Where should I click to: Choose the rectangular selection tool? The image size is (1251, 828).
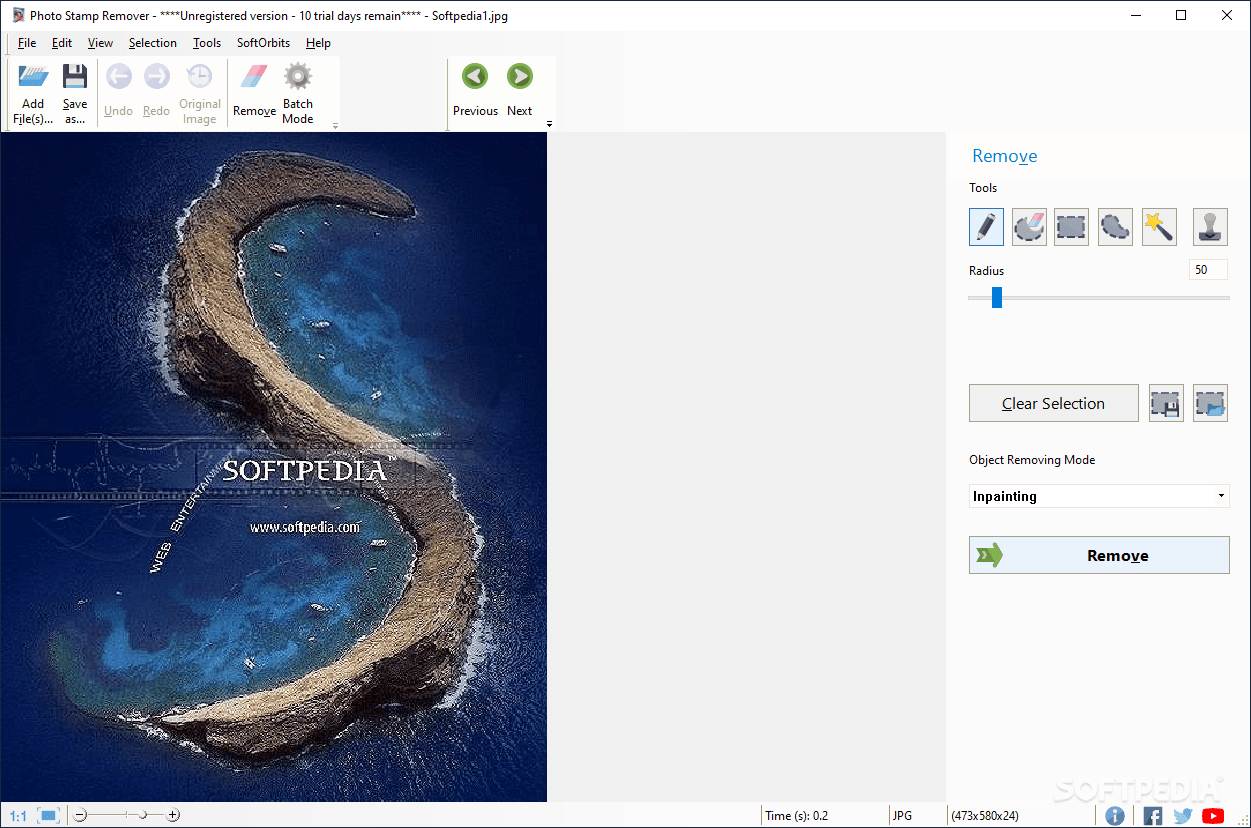(1071, 226)
